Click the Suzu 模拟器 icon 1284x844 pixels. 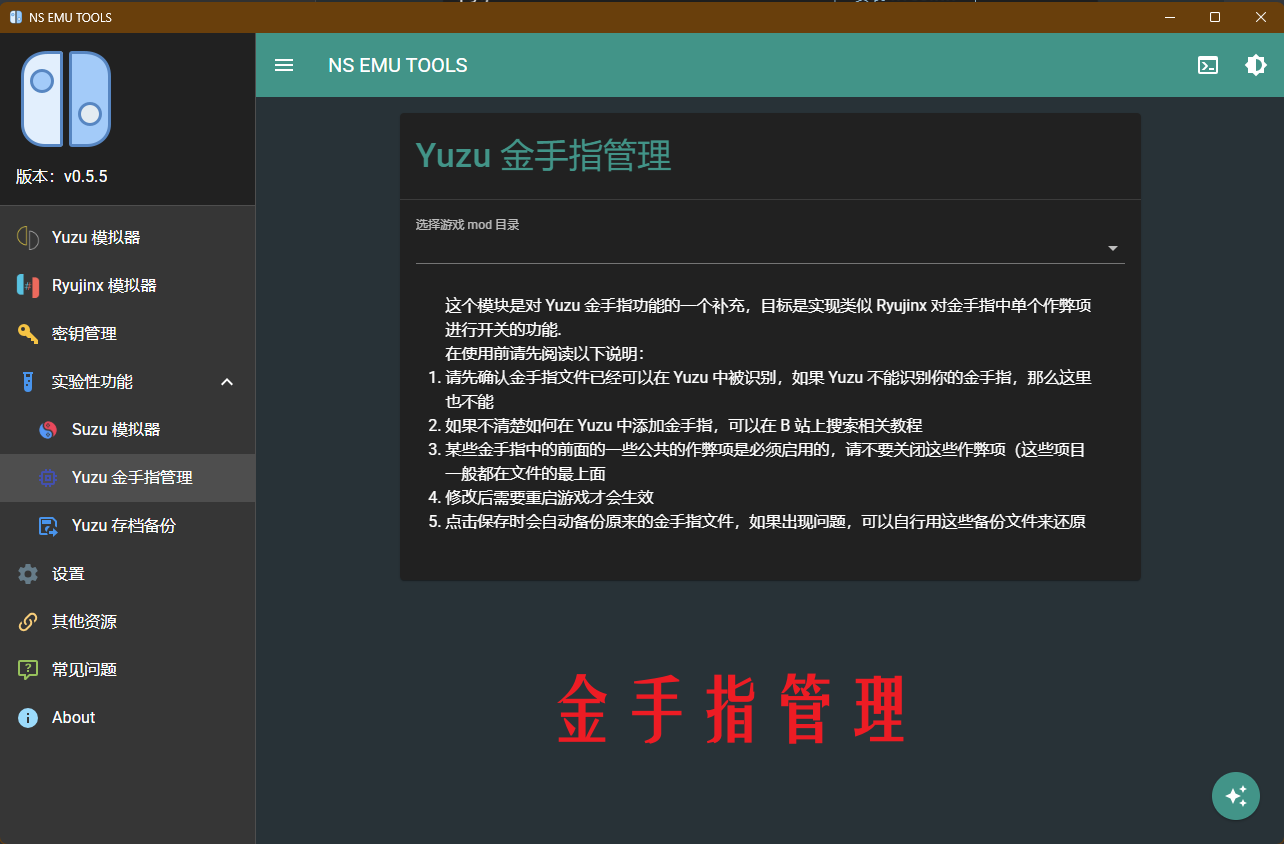click(x=48, y=430)
